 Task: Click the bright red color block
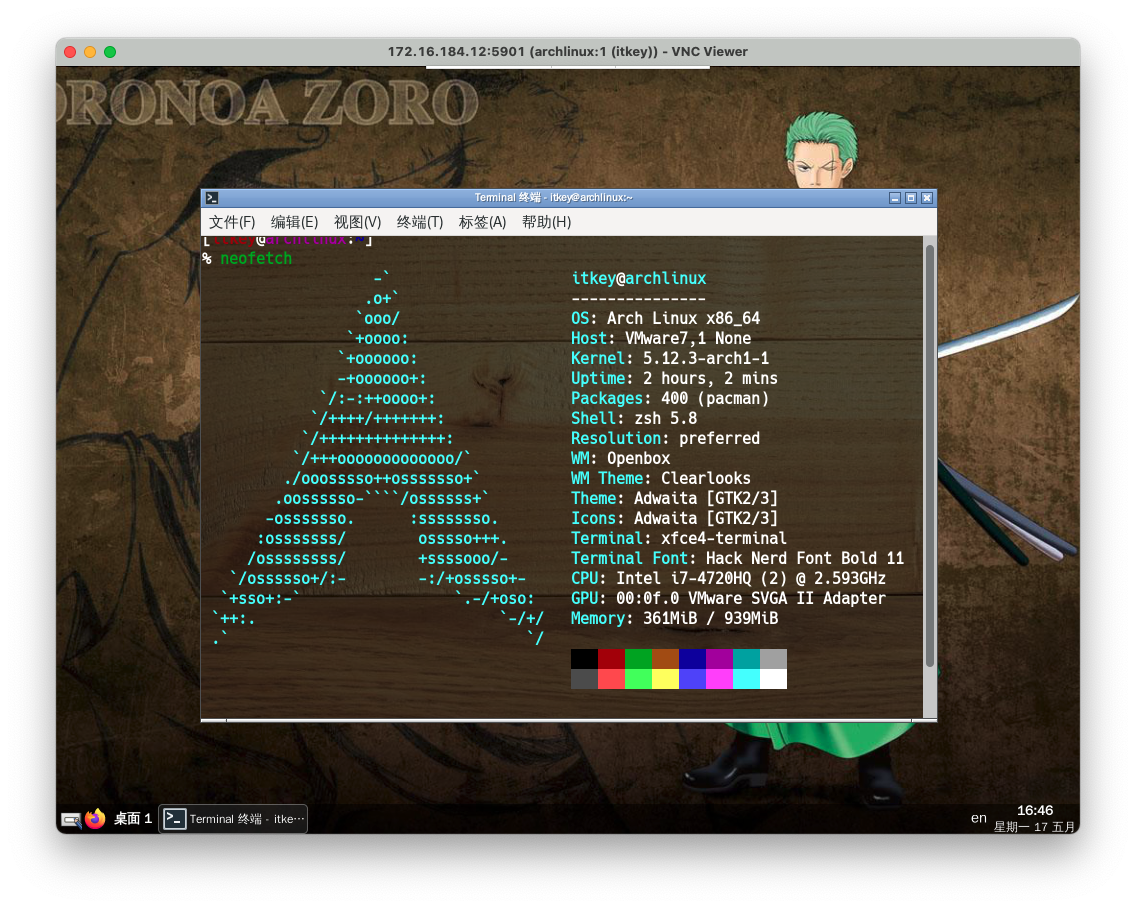[611, 679]
